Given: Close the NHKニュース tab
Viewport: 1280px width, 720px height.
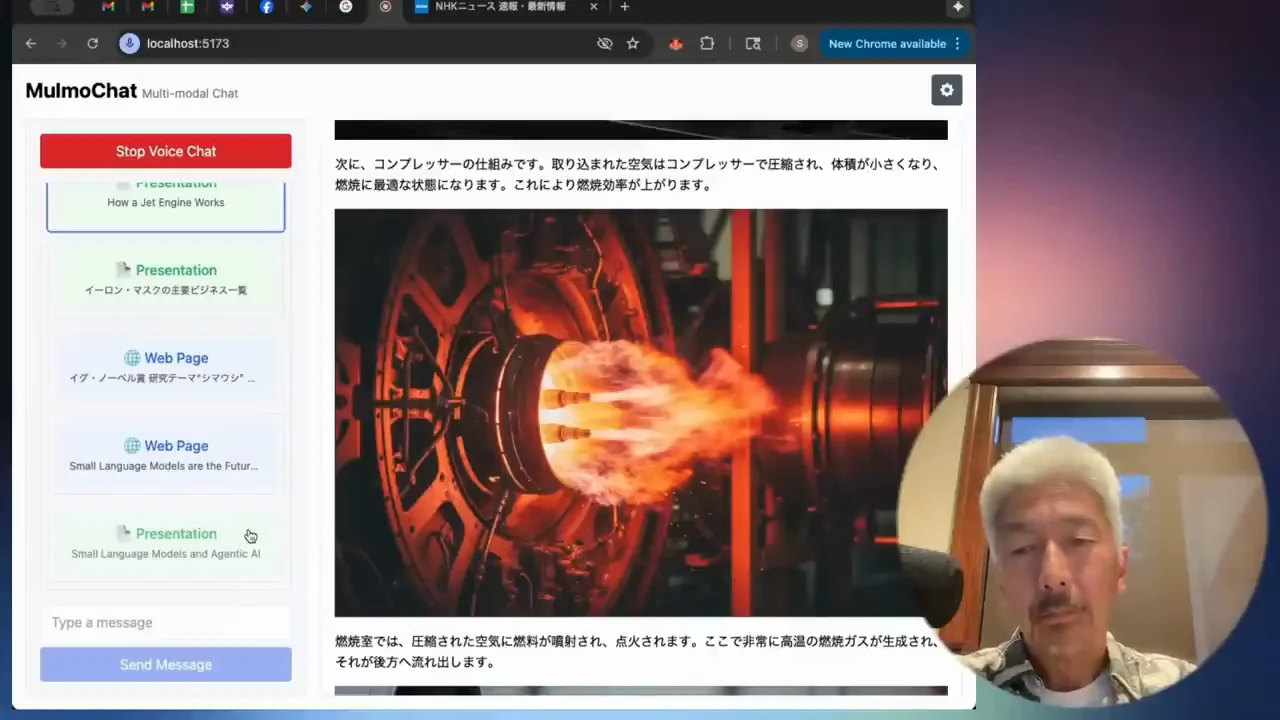Looking at the screenshot, I should (x=593, y=7).
